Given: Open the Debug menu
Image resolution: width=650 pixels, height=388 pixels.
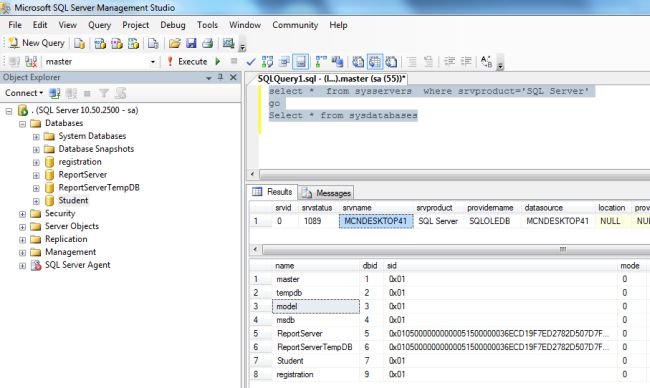Looking at the screenshot, I should click(173, 25).
